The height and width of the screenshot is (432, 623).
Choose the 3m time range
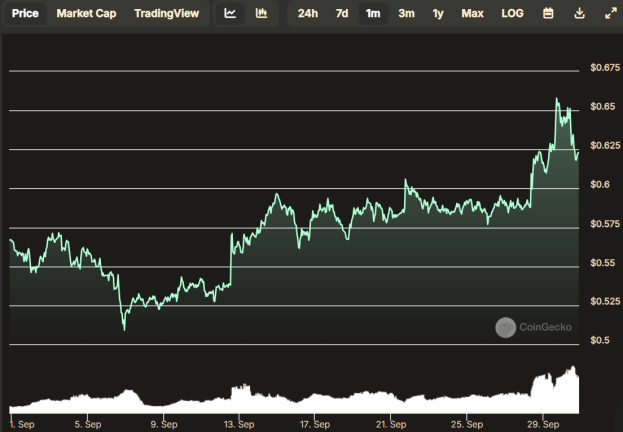[406, 14]
